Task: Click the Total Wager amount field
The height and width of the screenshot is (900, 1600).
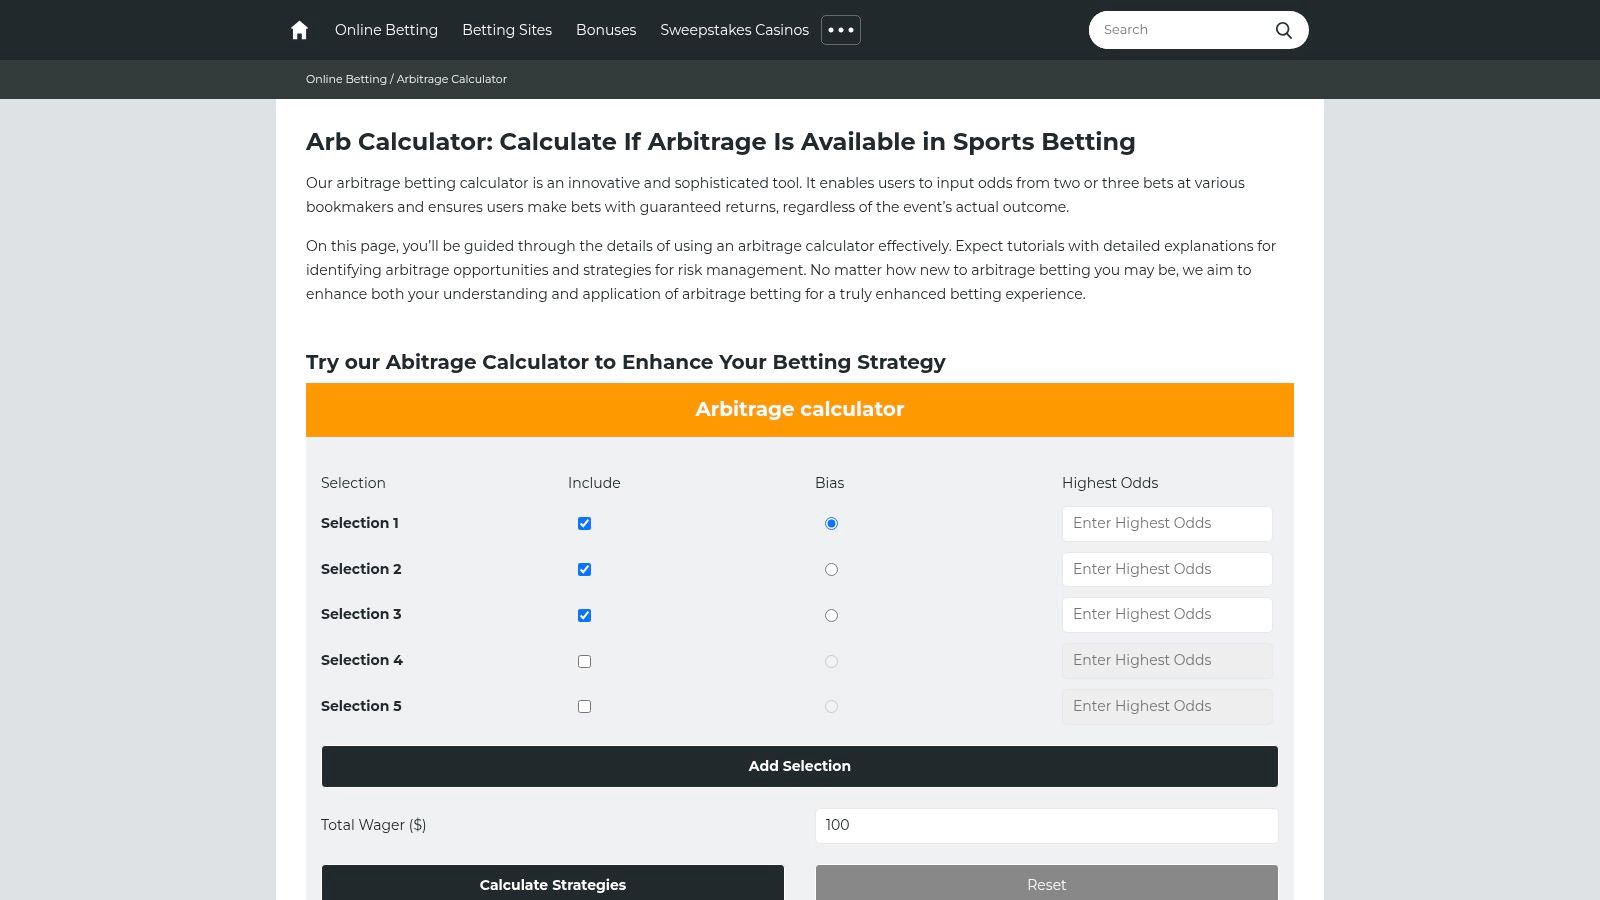Action: click(x=1046, y=826)
